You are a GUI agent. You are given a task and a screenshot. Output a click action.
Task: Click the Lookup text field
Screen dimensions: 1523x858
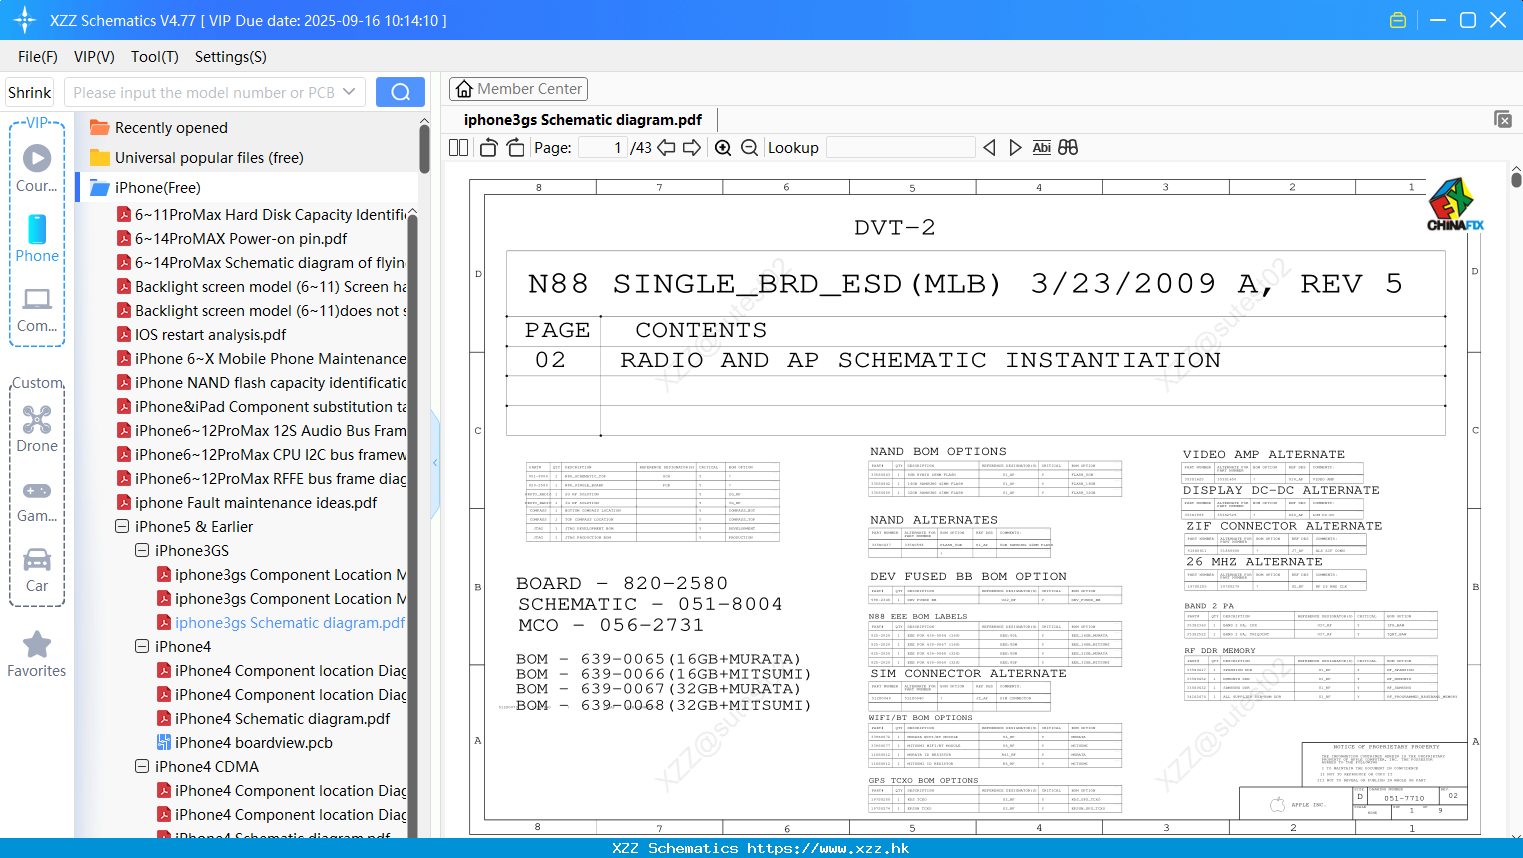[900, 148]
